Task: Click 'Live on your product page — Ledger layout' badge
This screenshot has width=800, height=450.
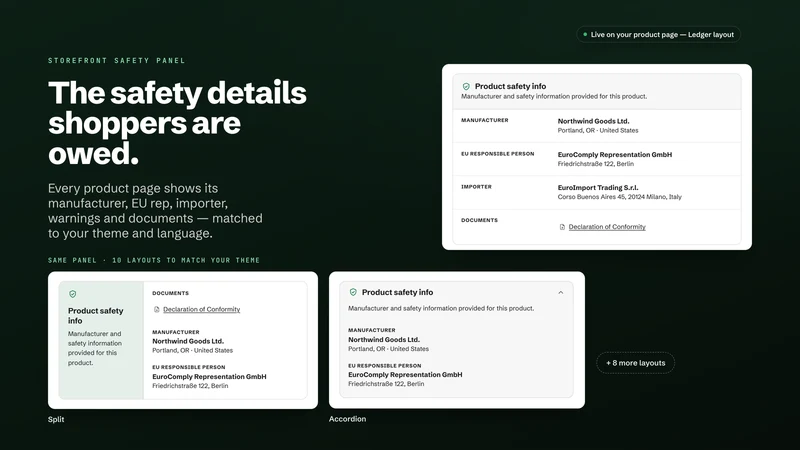Action: point(658,35)
